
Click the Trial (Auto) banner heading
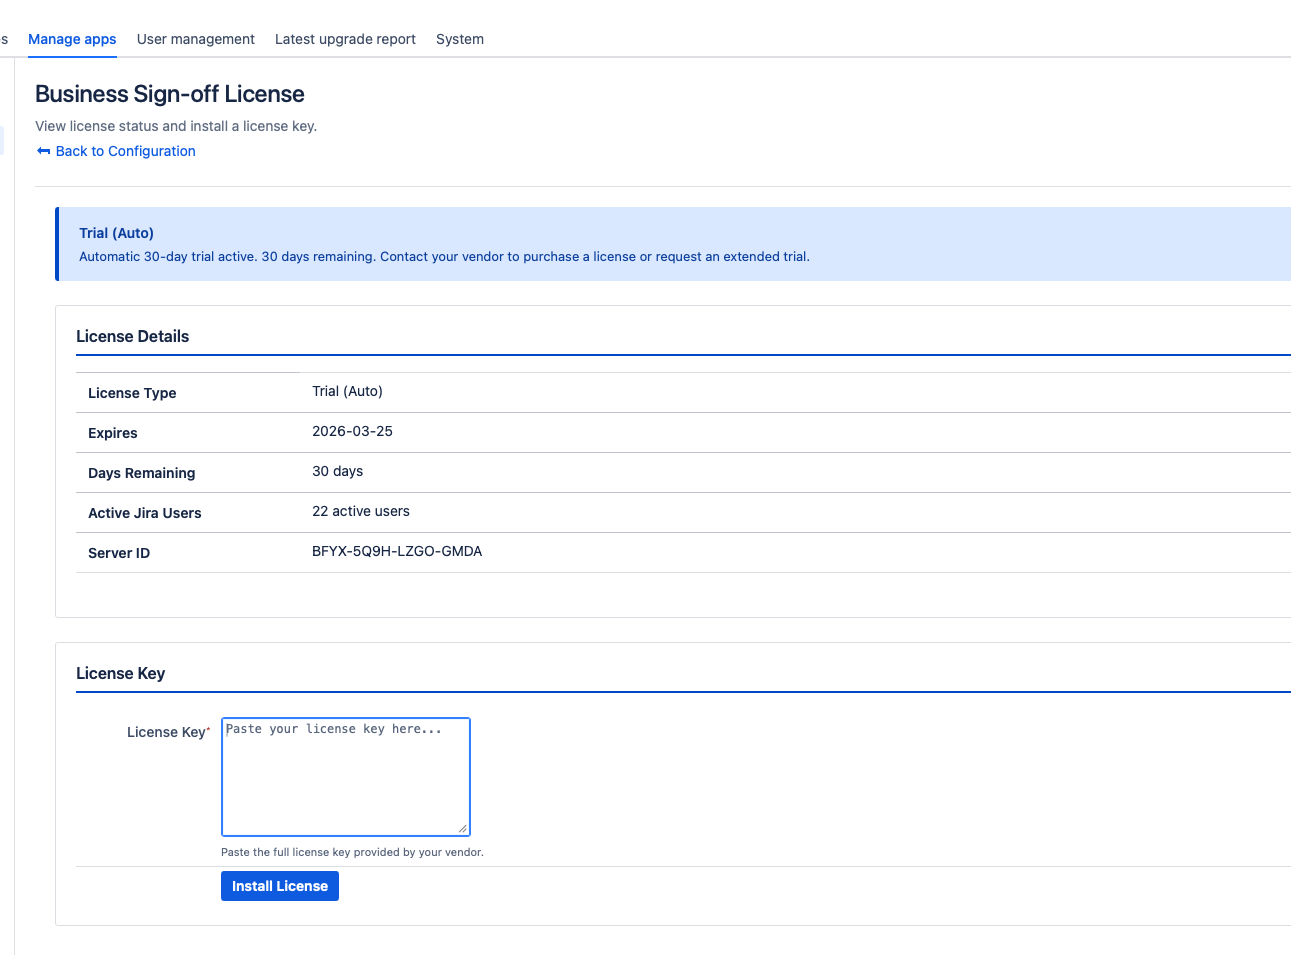pos(116,232)
